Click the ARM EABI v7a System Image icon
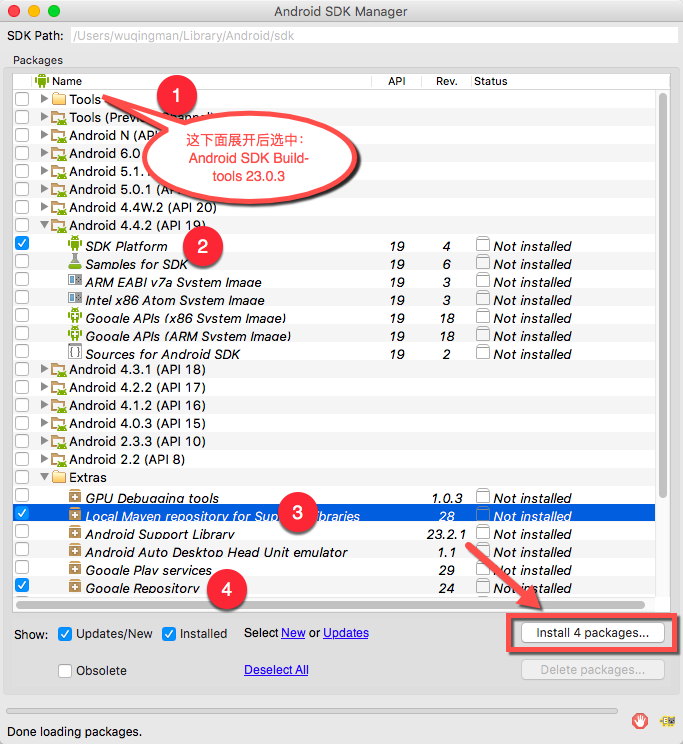 pos(75,280)
